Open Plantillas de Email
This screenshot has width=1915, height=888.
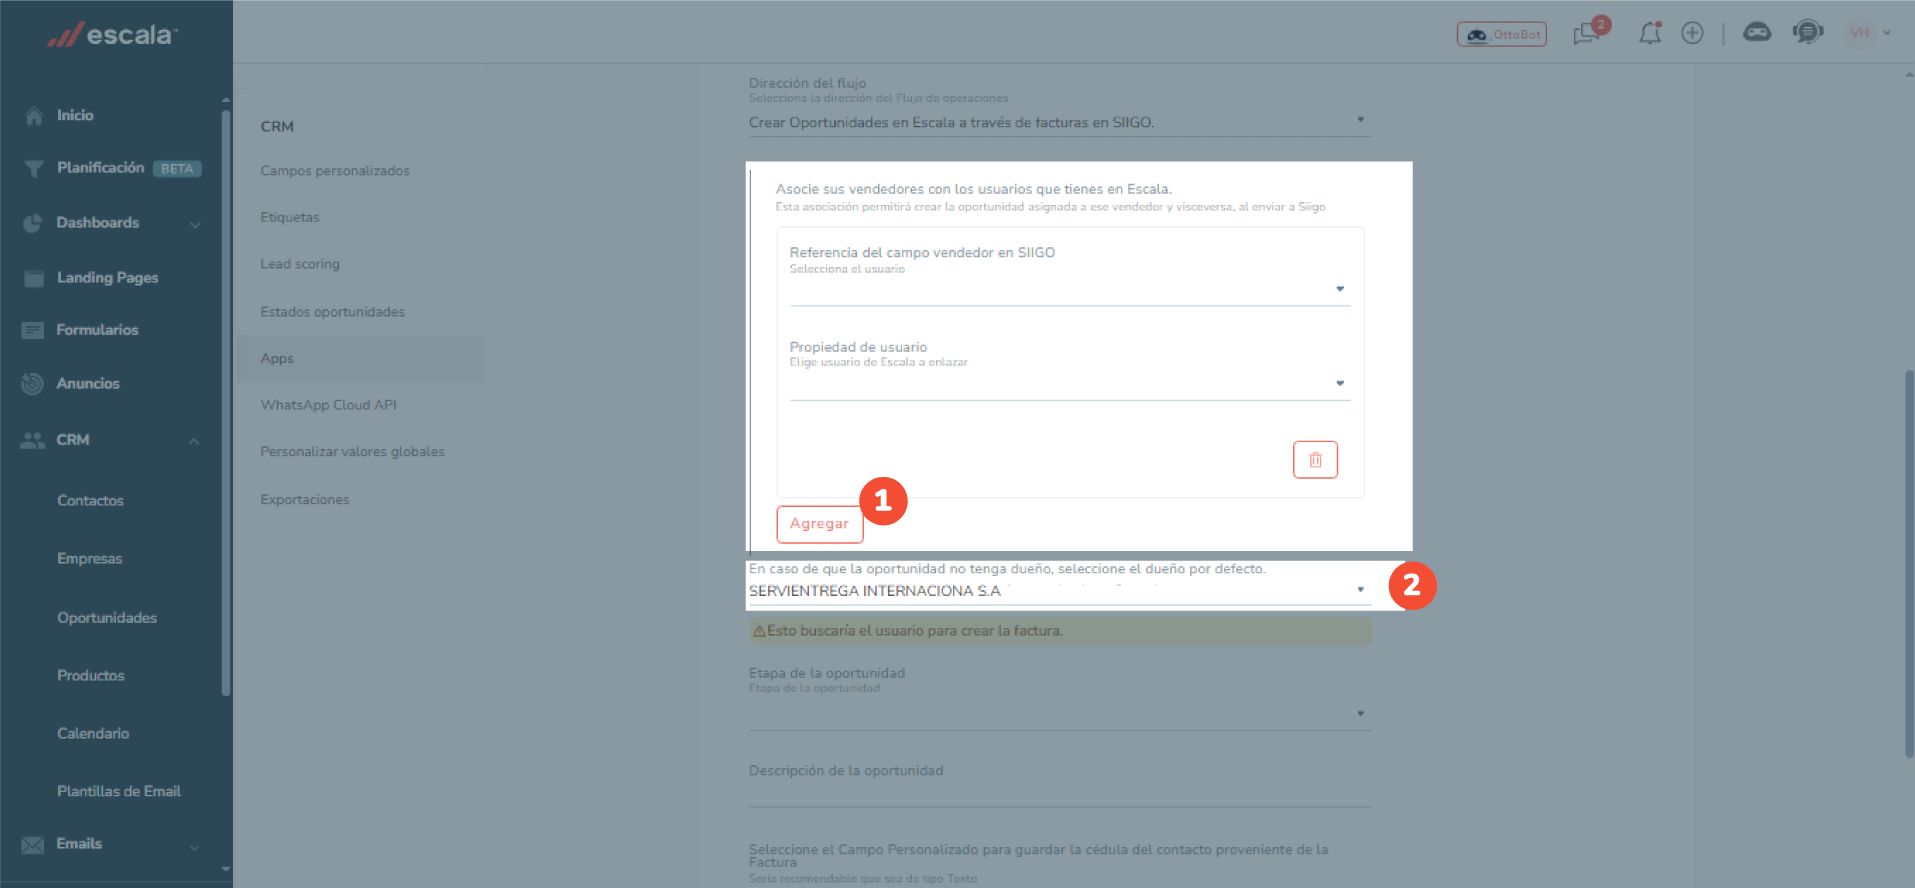(x=119, y=792)
